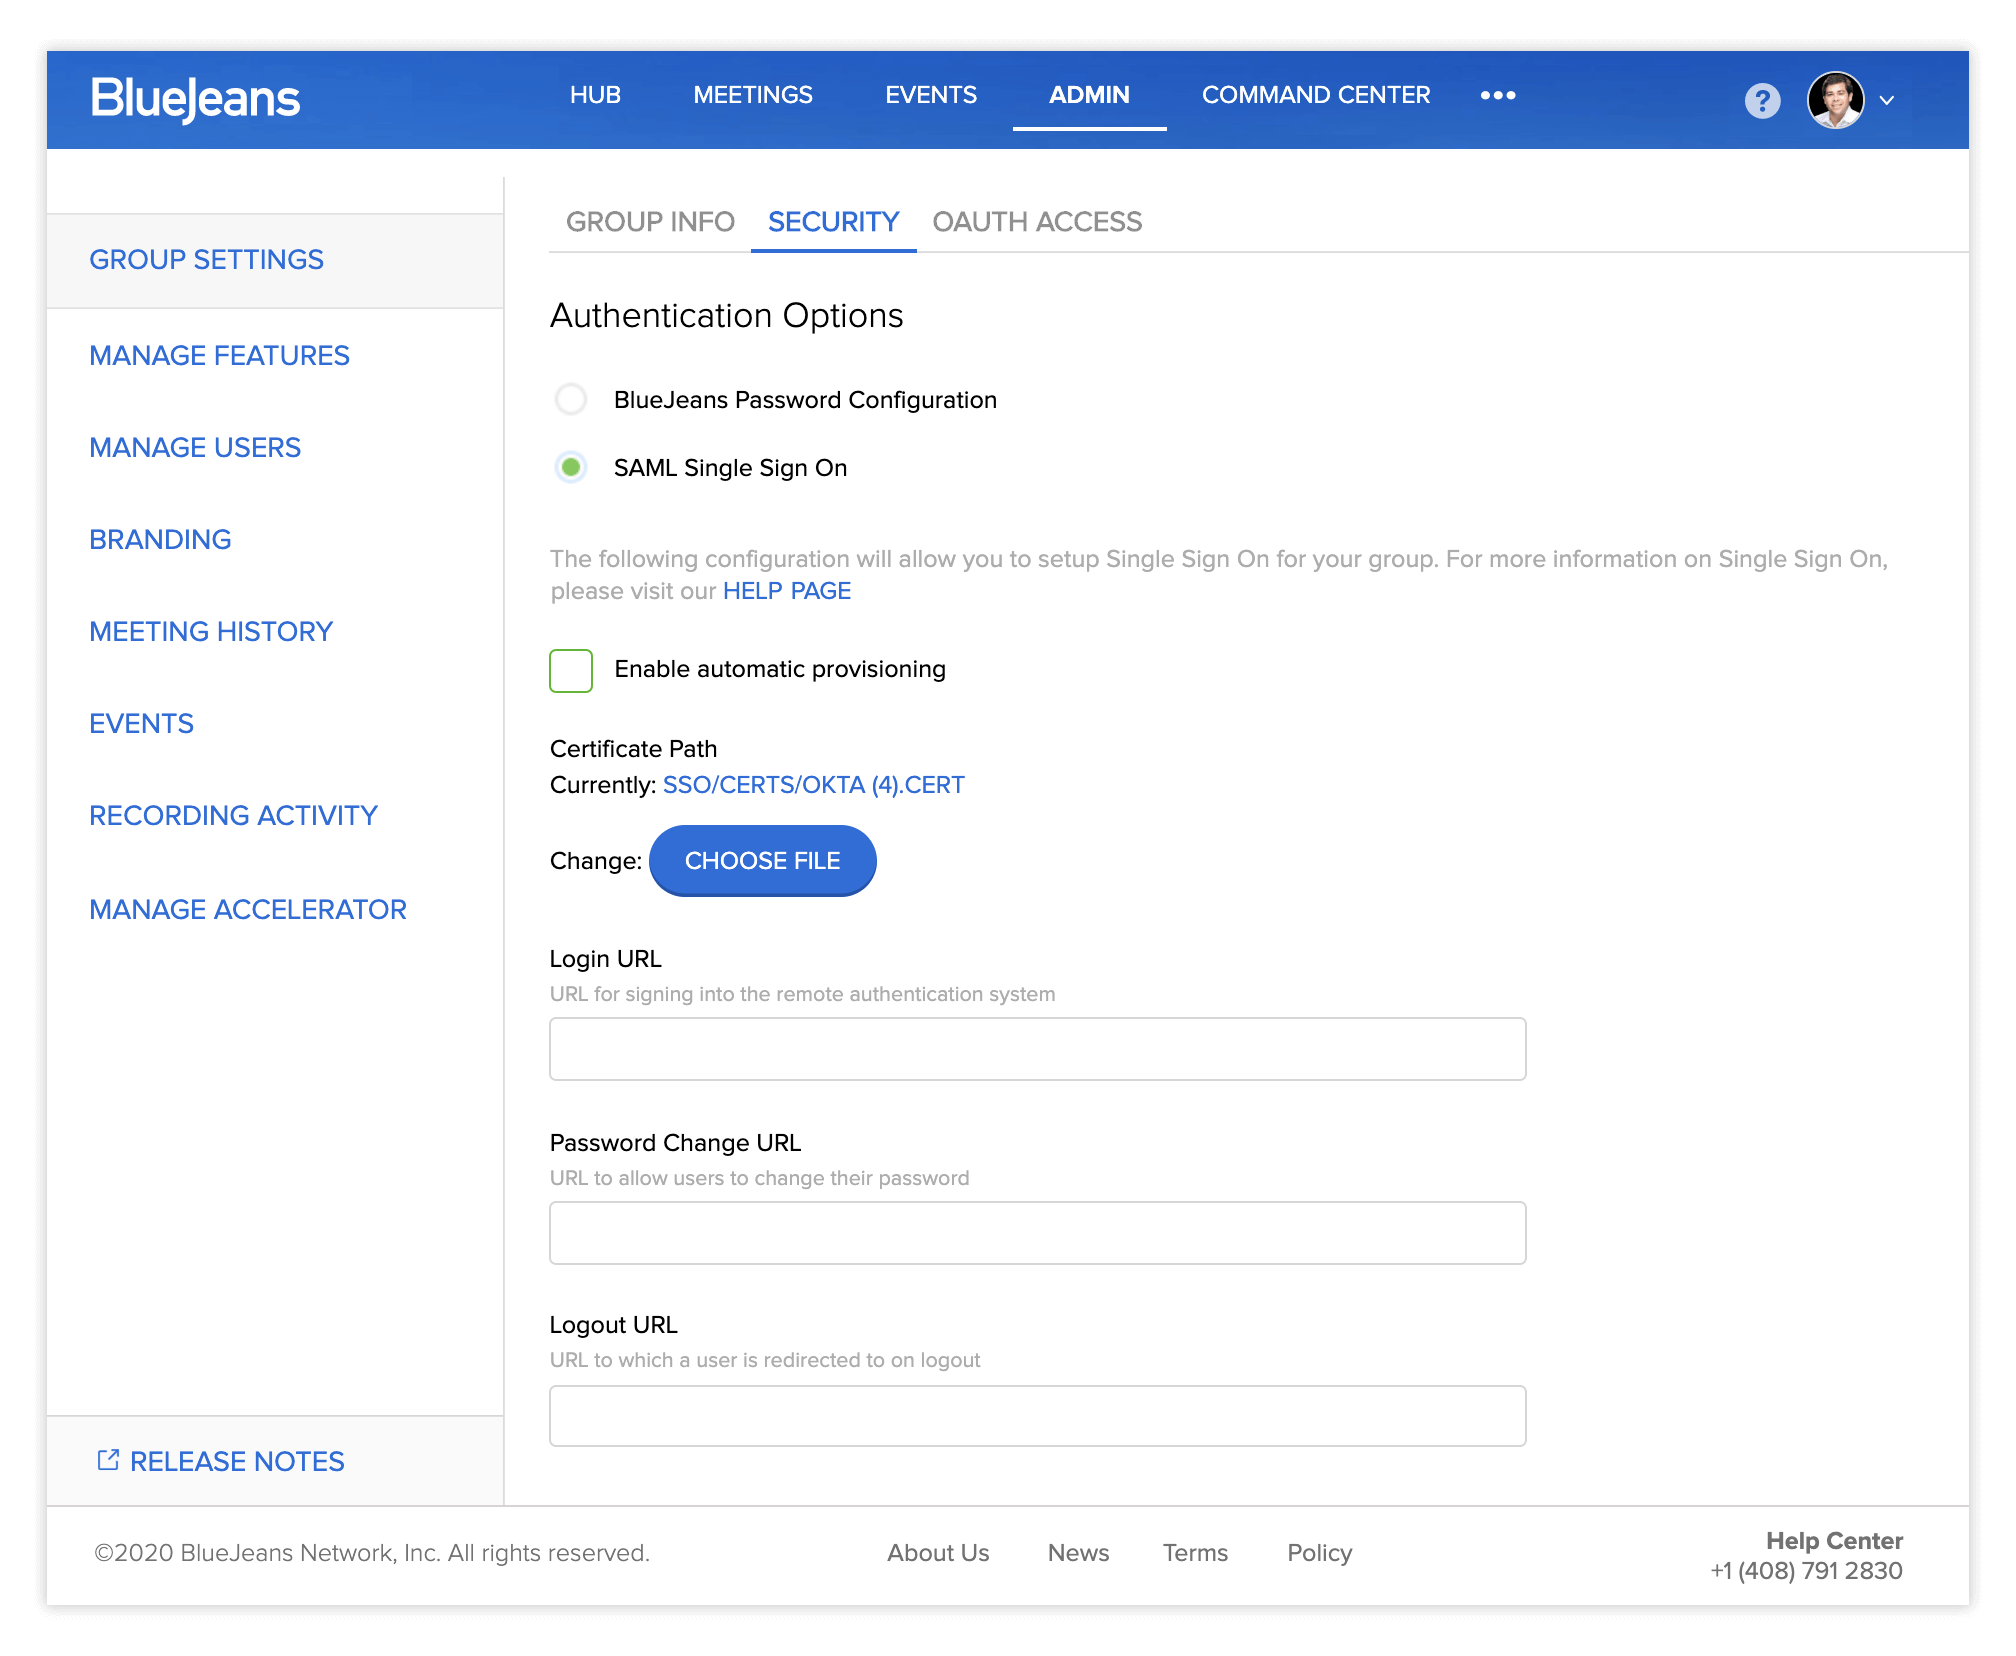
Task: Go to the HUB menu
Action: 595,95
